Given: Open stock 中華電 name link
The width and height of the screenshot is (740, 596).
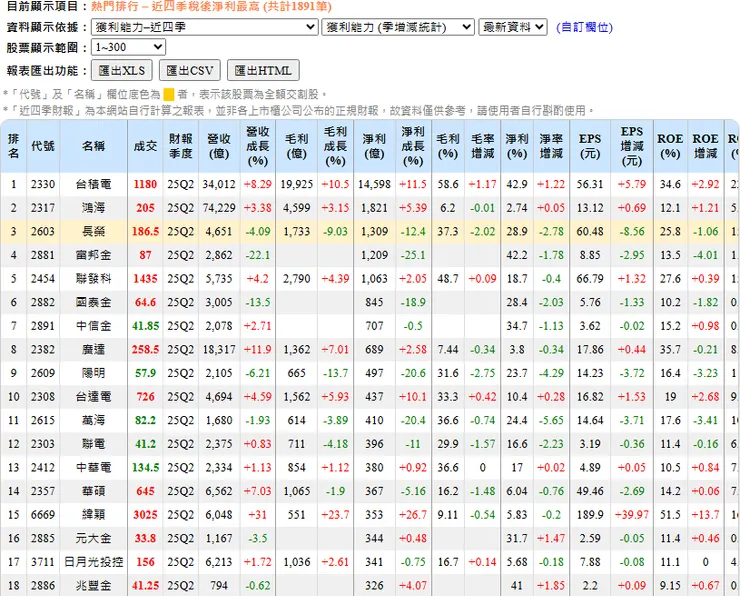Looking at the screenshot, I should [x=93, y=467].
